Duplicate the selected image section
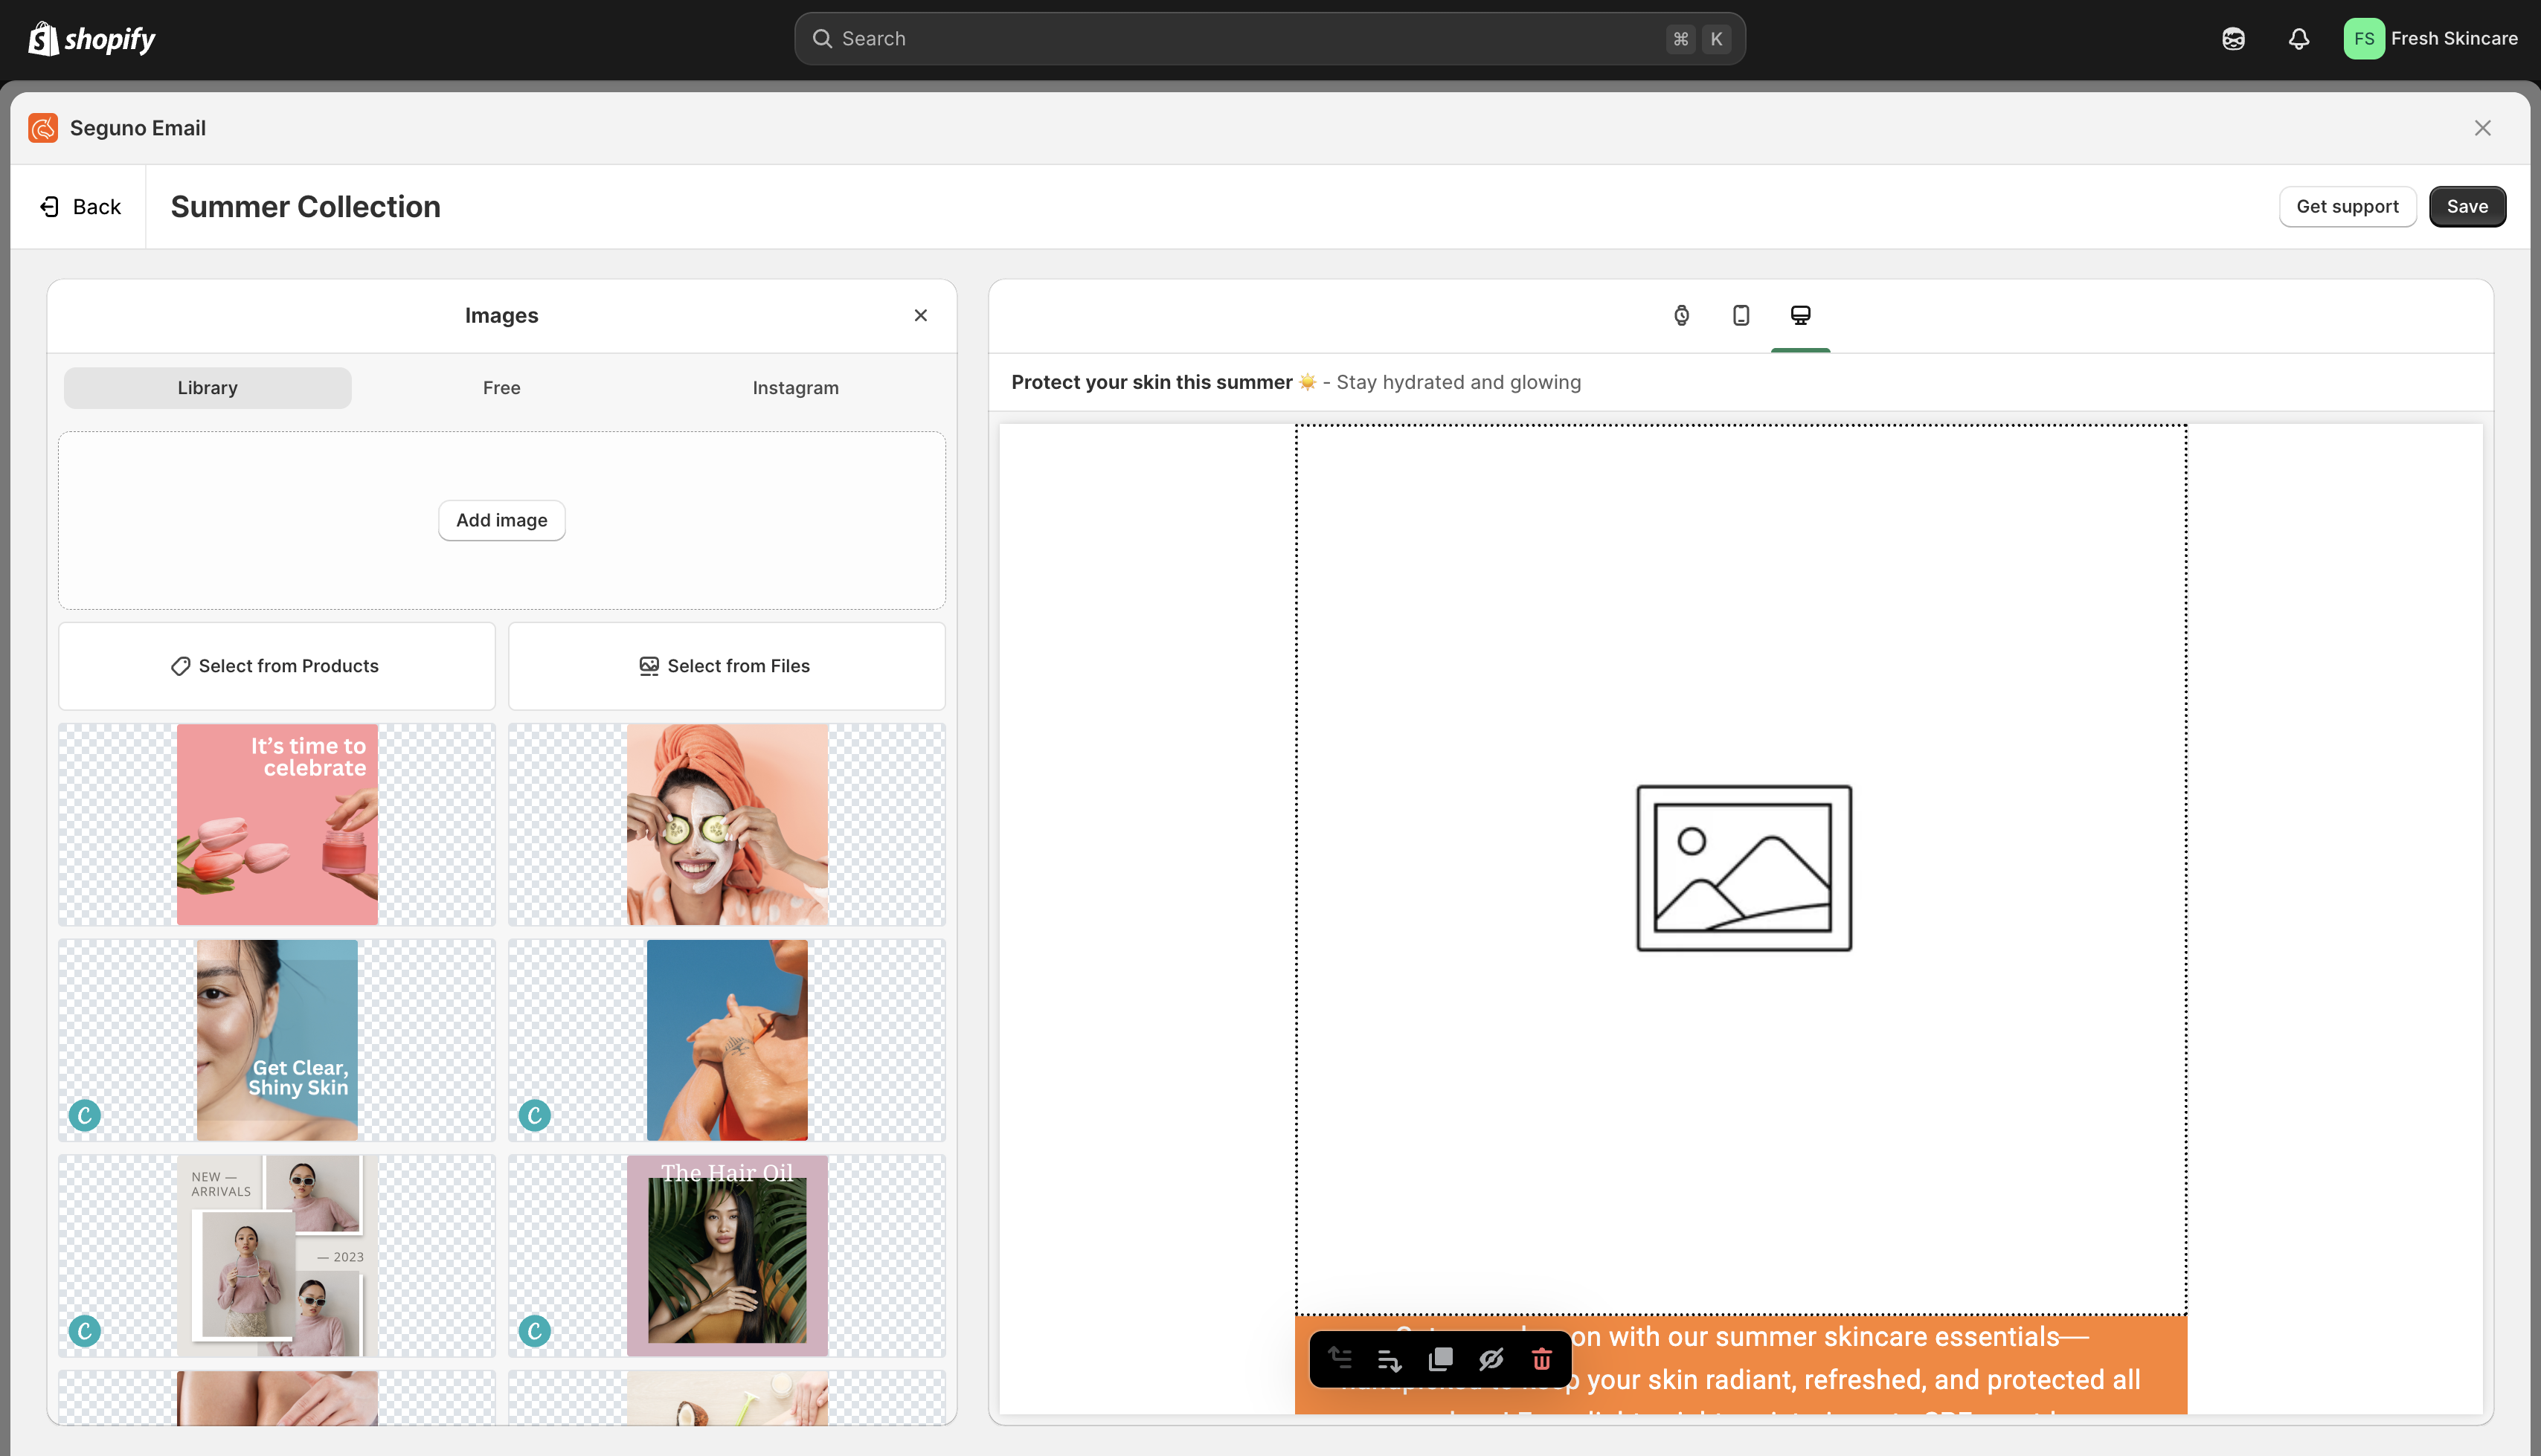 coord(1440,1359)
